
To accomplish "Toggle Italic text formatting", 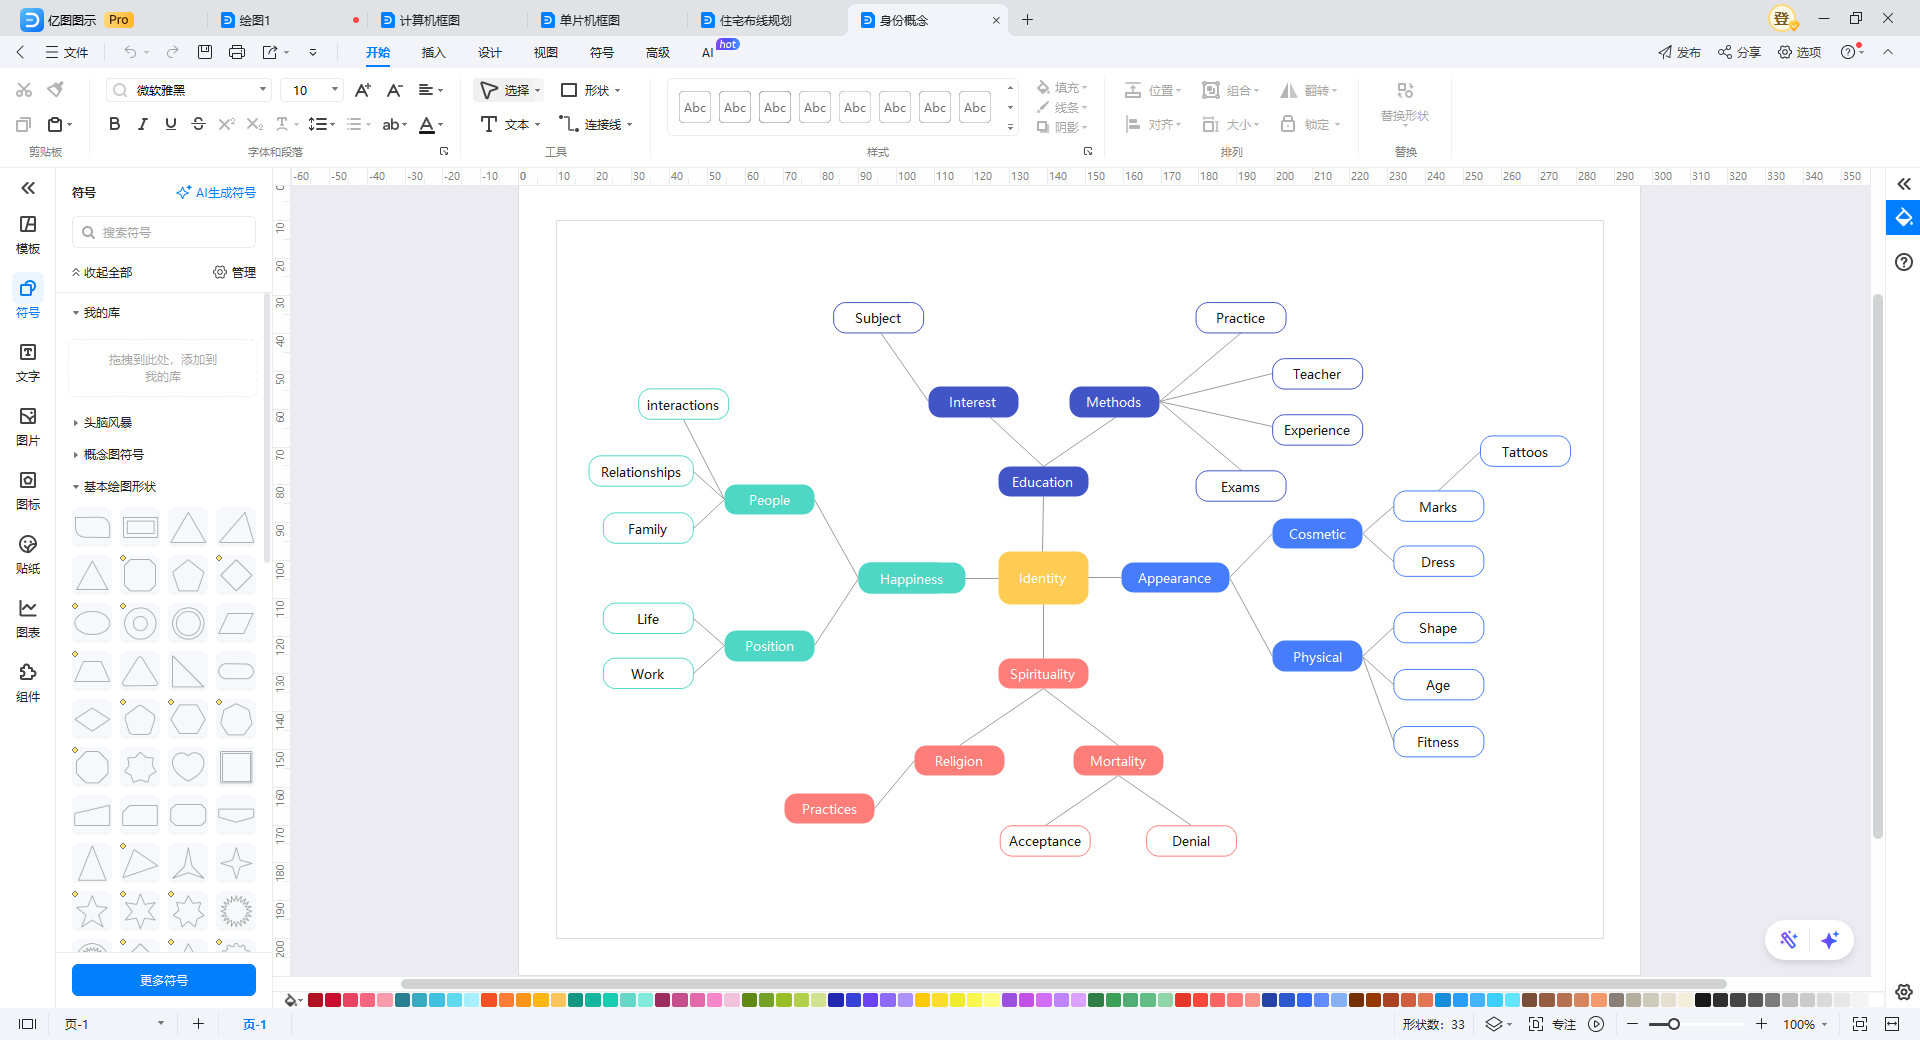I will click(142, 124).
